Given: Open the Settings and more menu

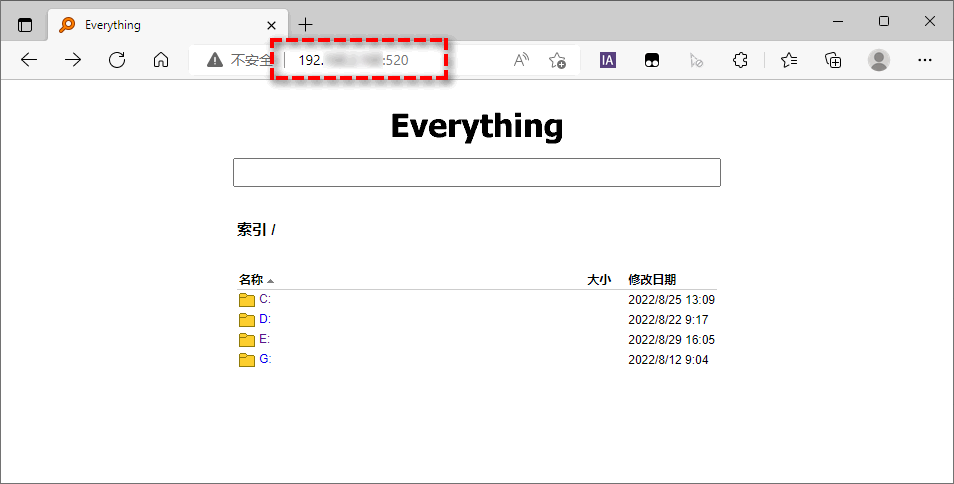Looking at the screenshot, I should [925, 60].
